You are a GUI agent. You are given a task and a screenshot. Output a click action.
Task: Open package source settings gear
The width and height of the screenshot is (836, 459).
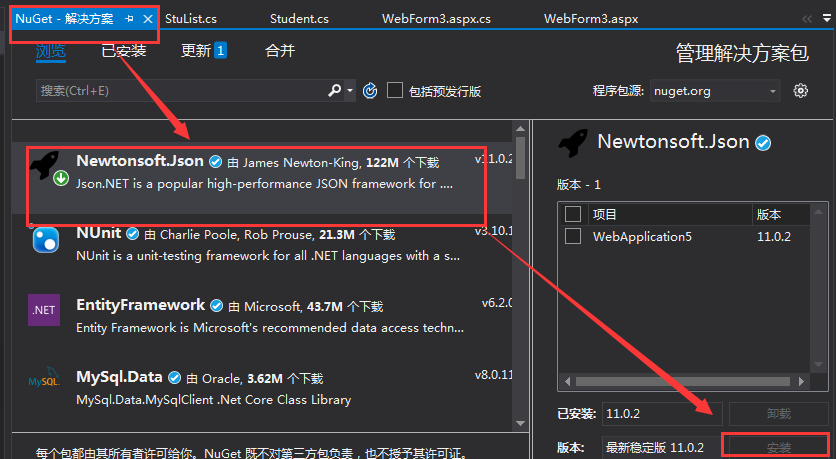800,91
